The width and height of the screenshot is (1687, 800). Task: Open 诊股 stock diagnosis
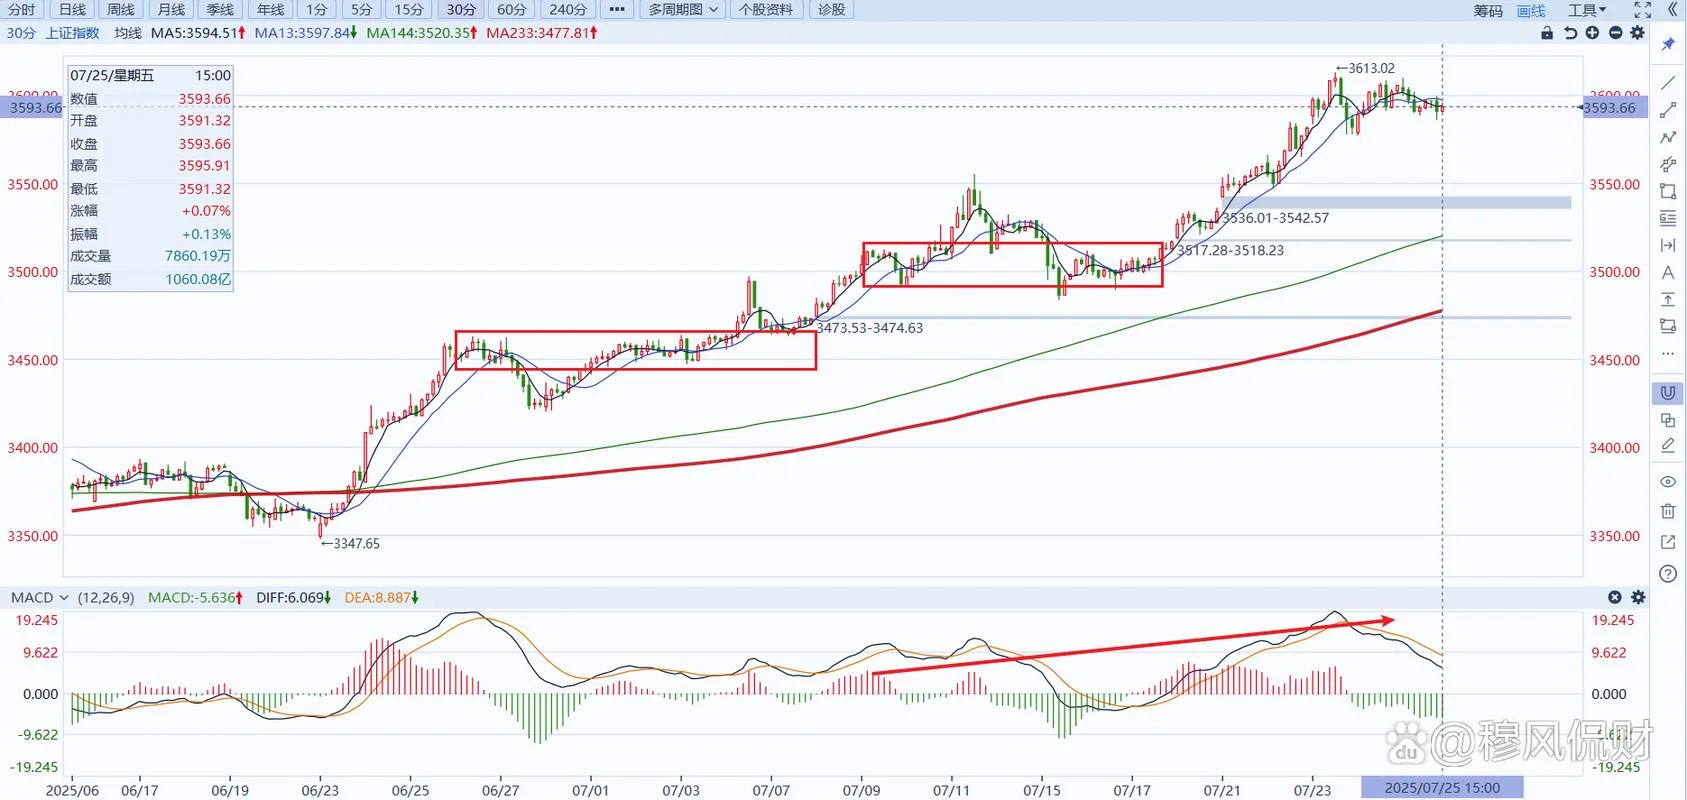831,9
